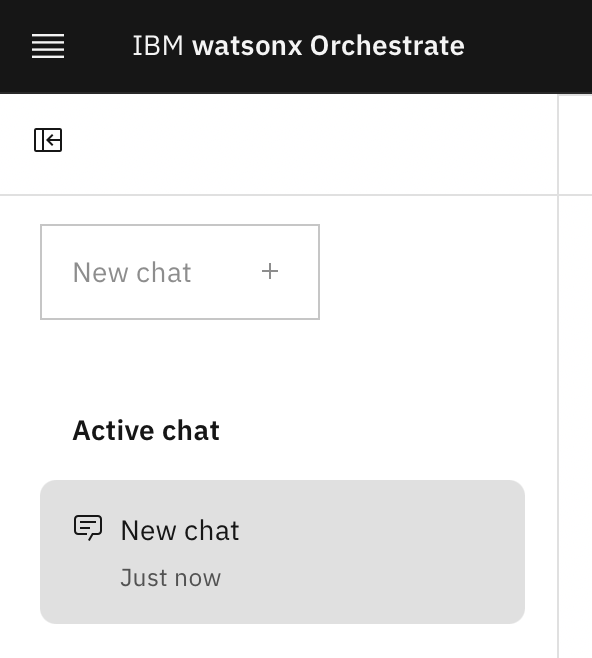Image resolution: width=592 pixels, height=658 pixels.
Task: Click the IBM watsonx Orchestrate title
Action: [298, 45]
